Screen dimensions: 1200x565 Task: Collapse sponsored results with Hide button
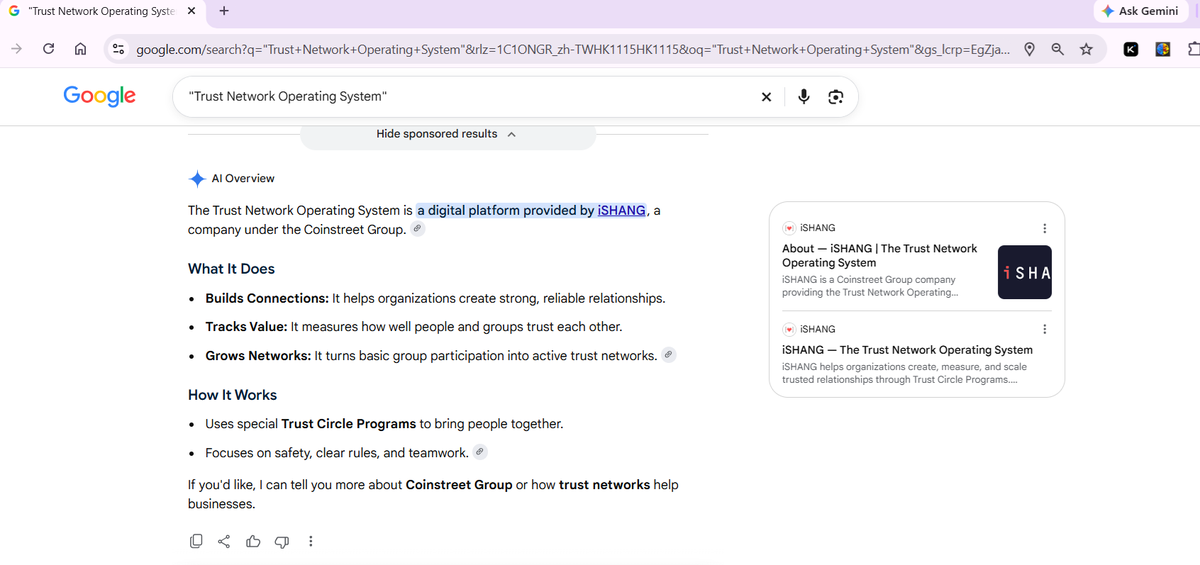tap(447, 134)
